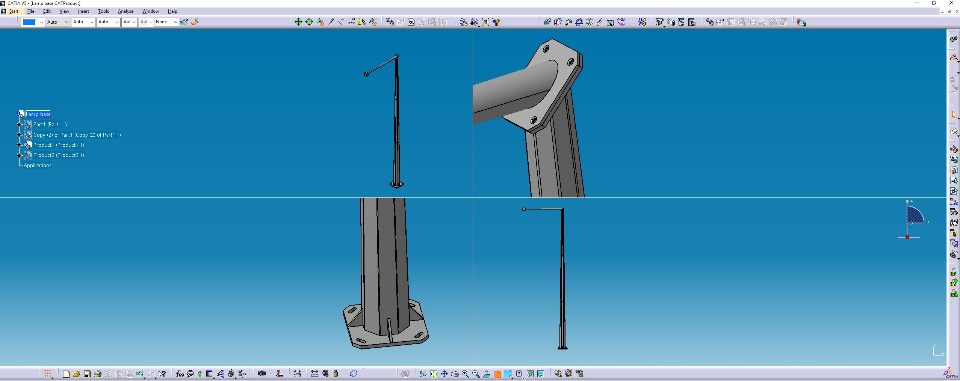
Task: Open the Start menu in CATIA
Action: [x=12, y=11]
